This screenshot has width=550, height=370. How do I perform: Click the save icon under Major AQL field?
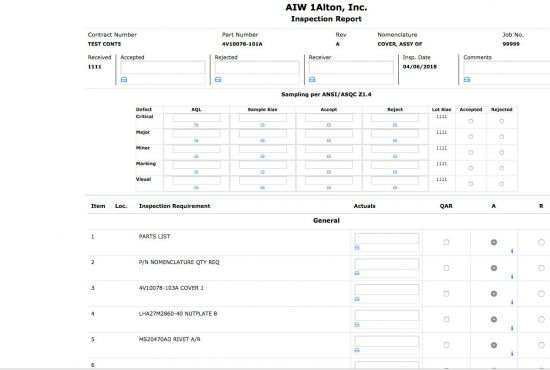pyautogui.click(x=196, y=141)
